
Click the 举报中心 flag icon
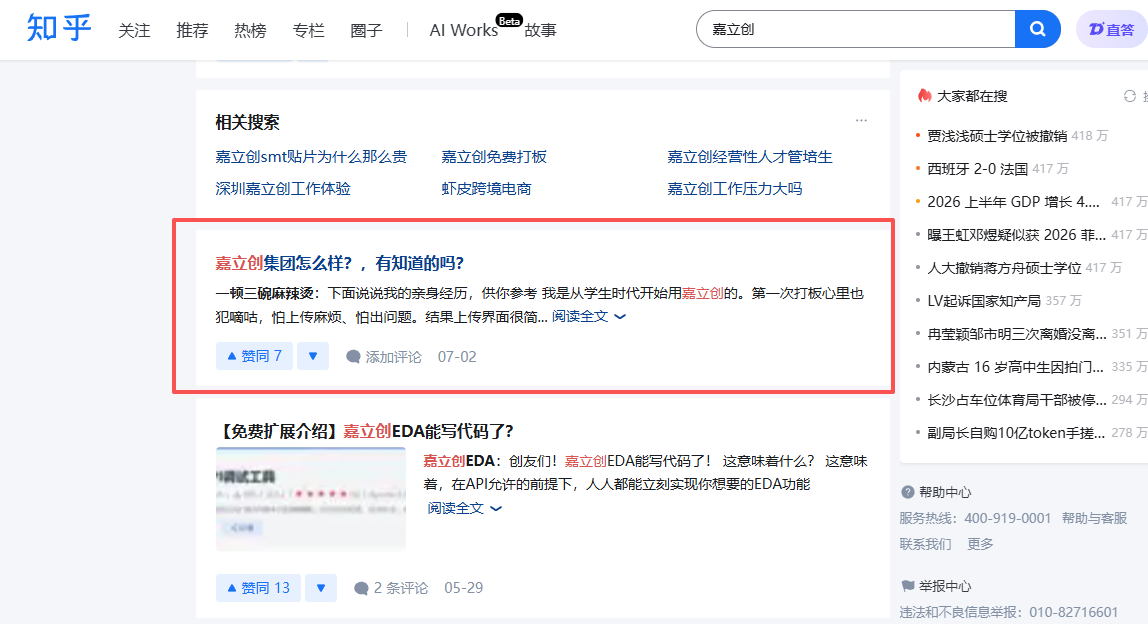(908, 586)
